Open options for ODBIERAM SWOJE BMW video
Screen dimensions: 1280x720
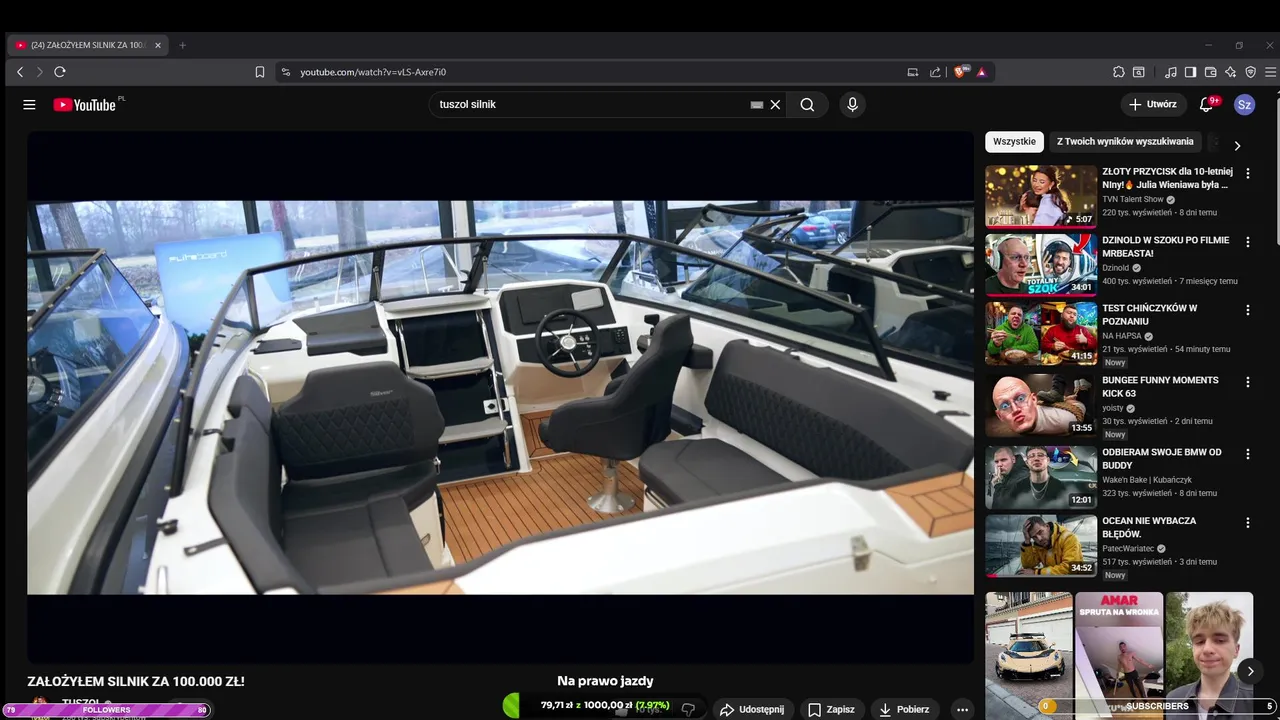pos(1247,454)
